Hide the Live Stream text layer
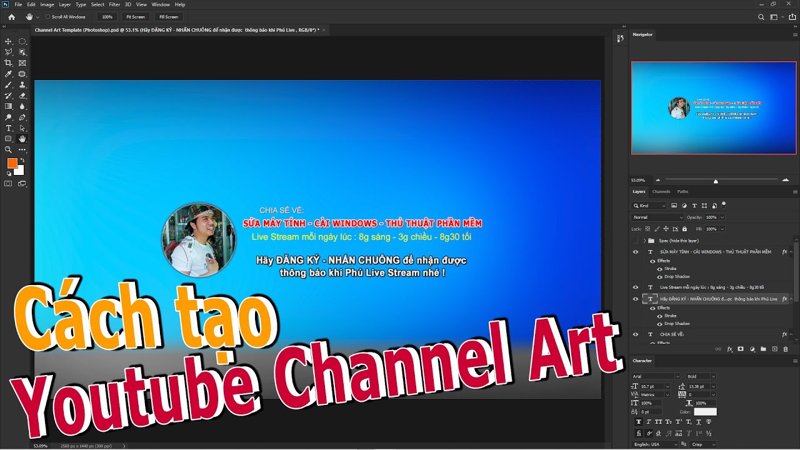 pyautogui.click(x=636, y=287)
